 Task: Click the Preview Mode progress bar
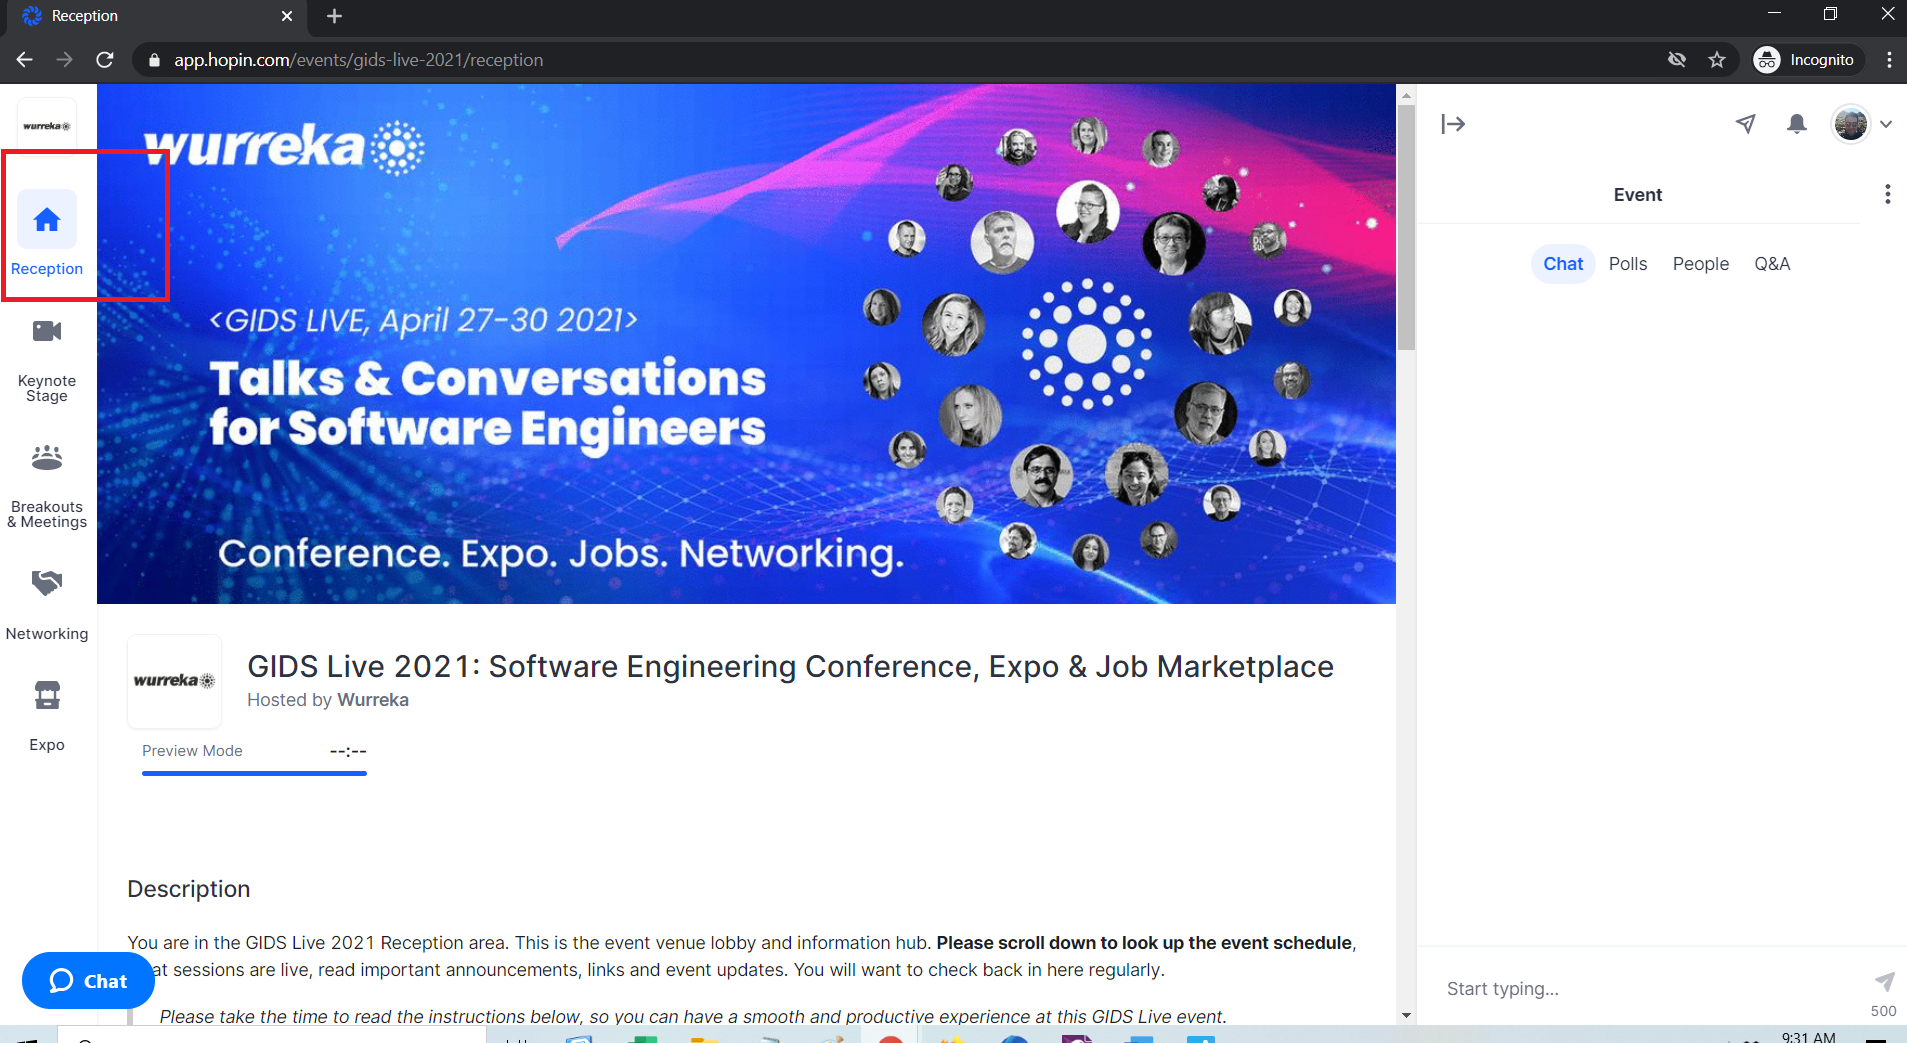(x=254, y=773)
